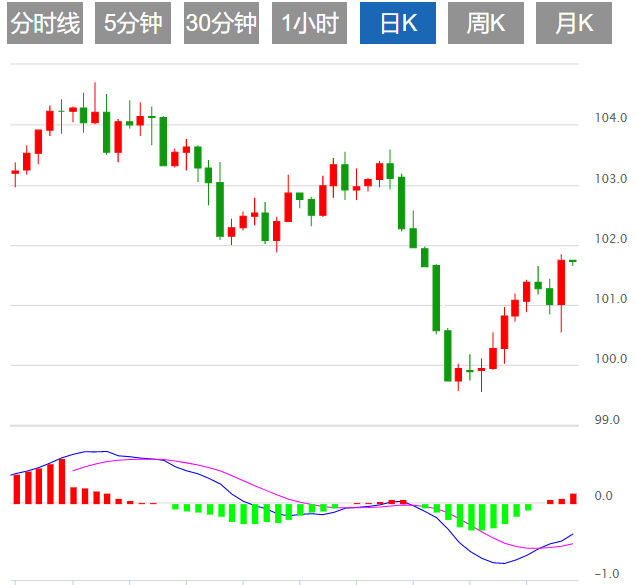Select the 5分钟 chart tab

[x=133, y=23]
